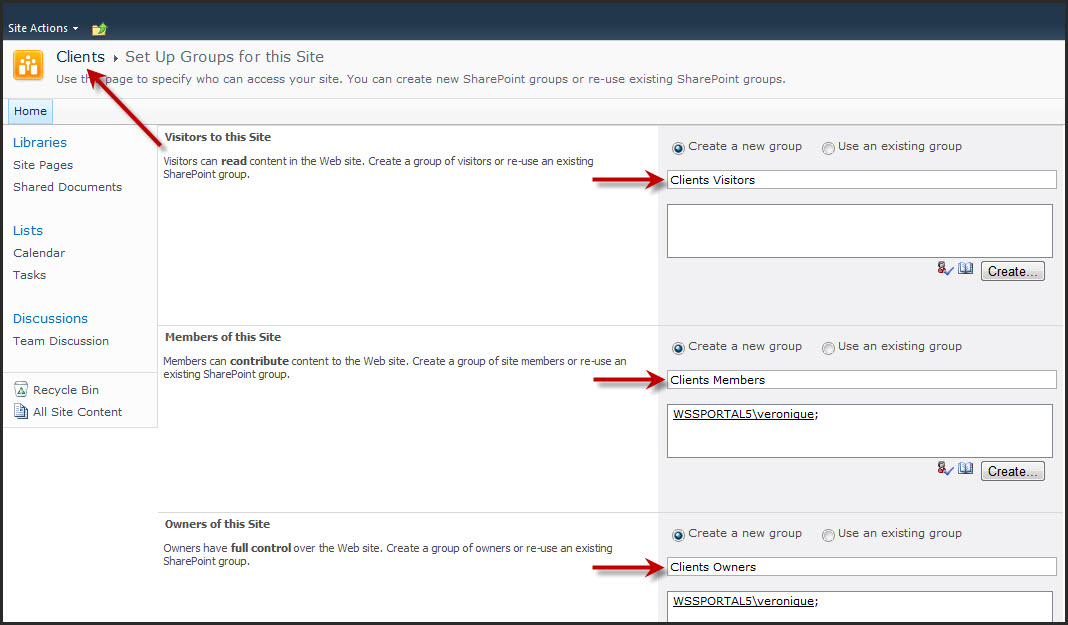
Task: Click the All Site Content icon
Action: tap(21, 412)
